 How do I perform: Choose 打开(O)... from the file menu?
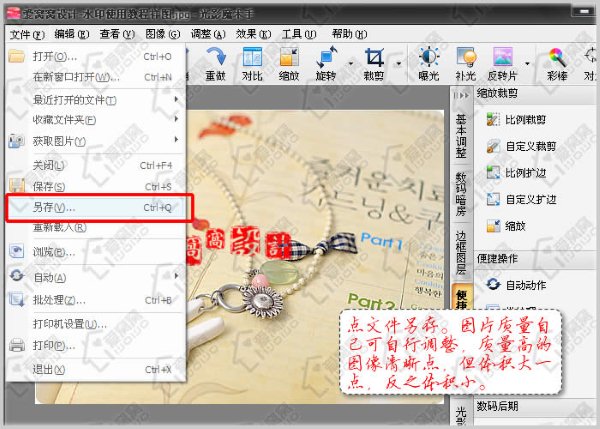tap(96, 57)
